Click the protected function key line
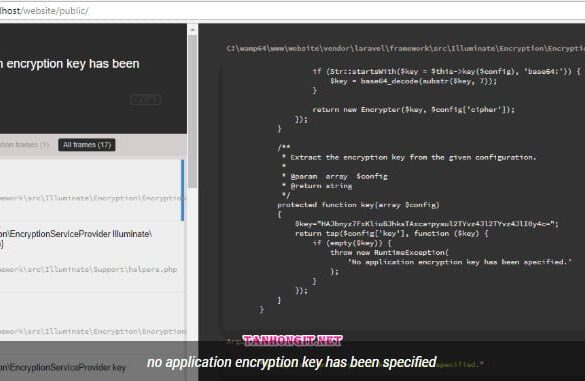 (x=358, y=205)
